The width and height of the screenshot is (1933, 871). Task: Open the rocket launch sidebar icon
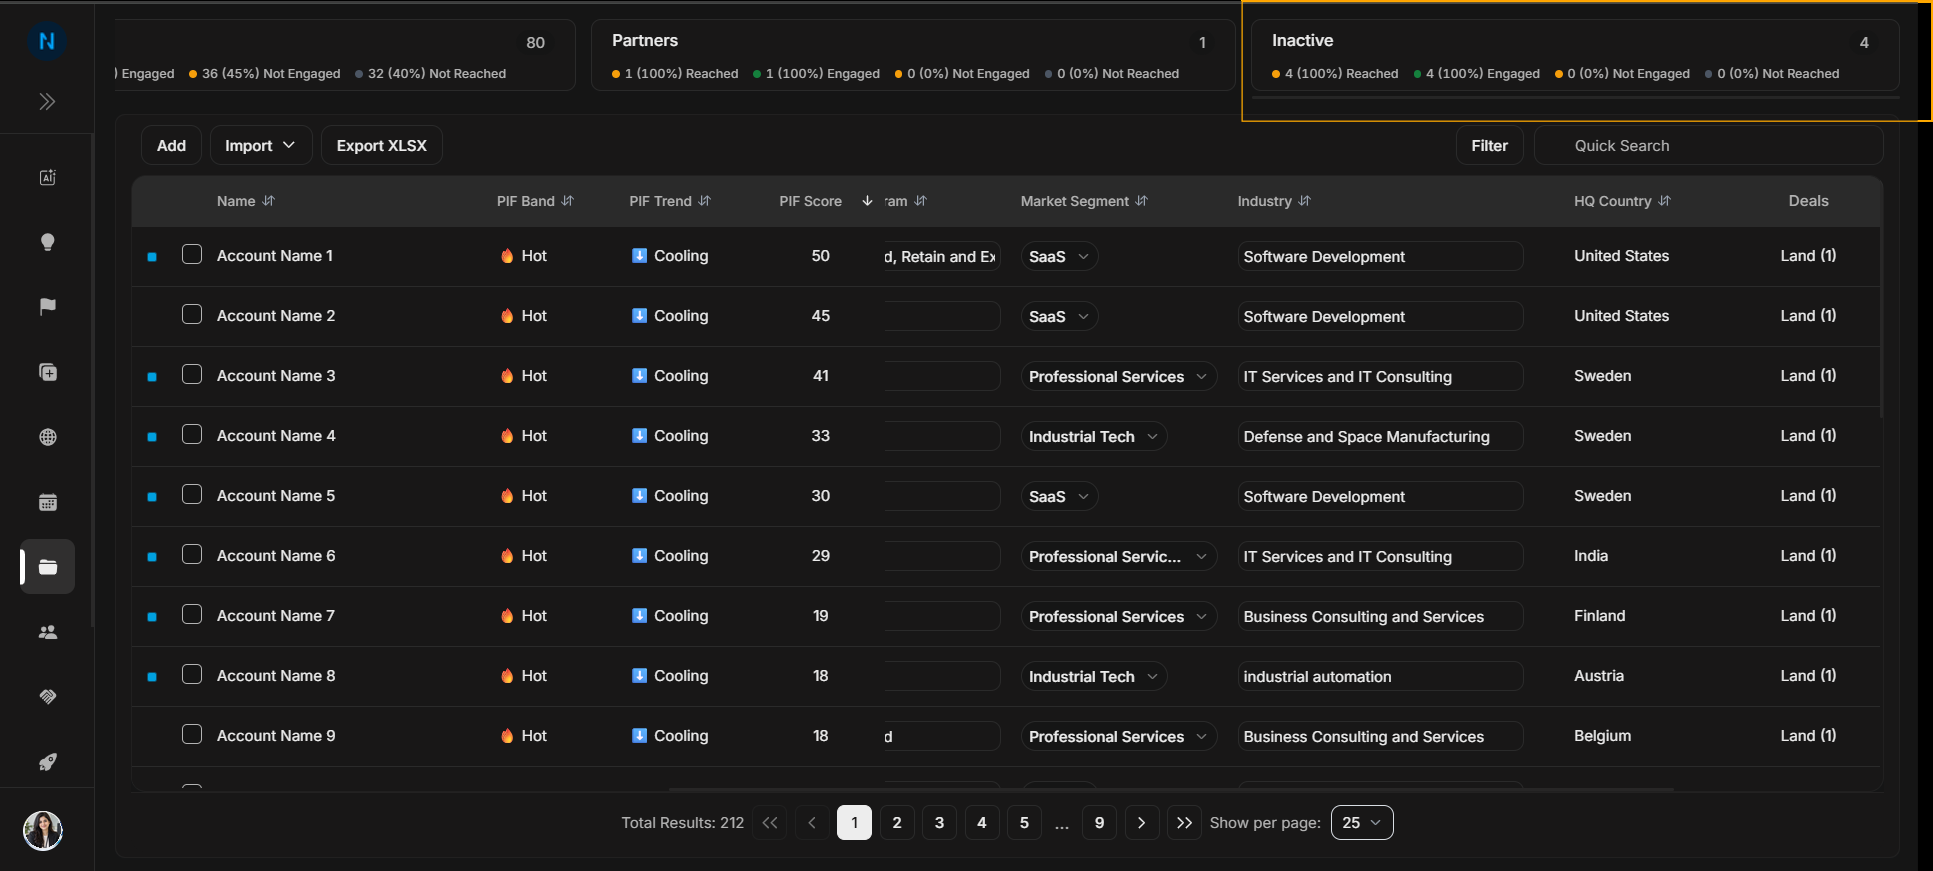coord(47,762)
